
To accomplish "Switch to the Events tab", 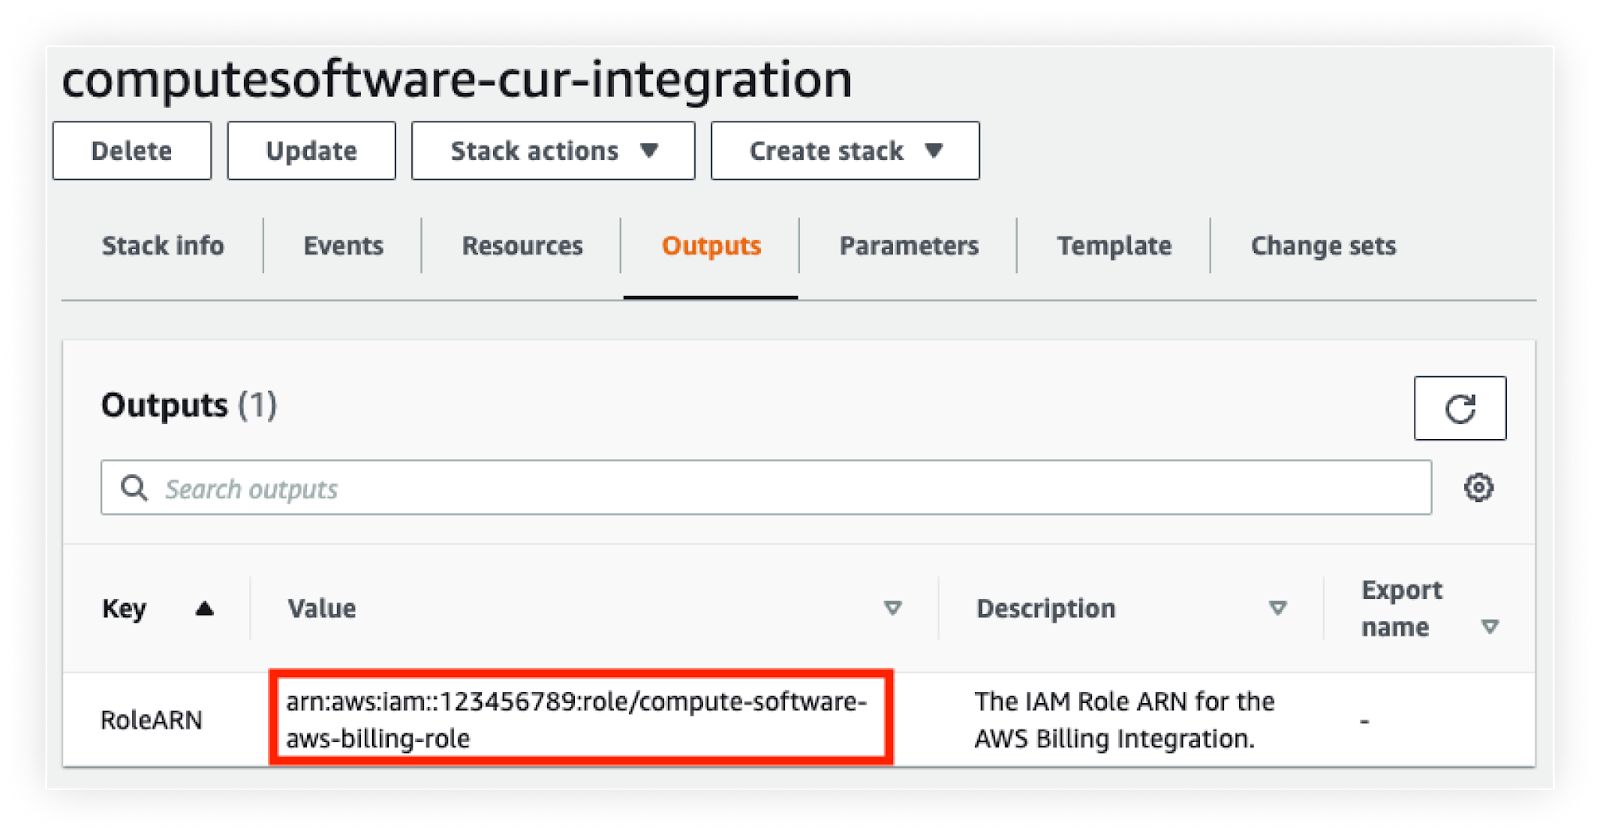I will tap(343, 246).
